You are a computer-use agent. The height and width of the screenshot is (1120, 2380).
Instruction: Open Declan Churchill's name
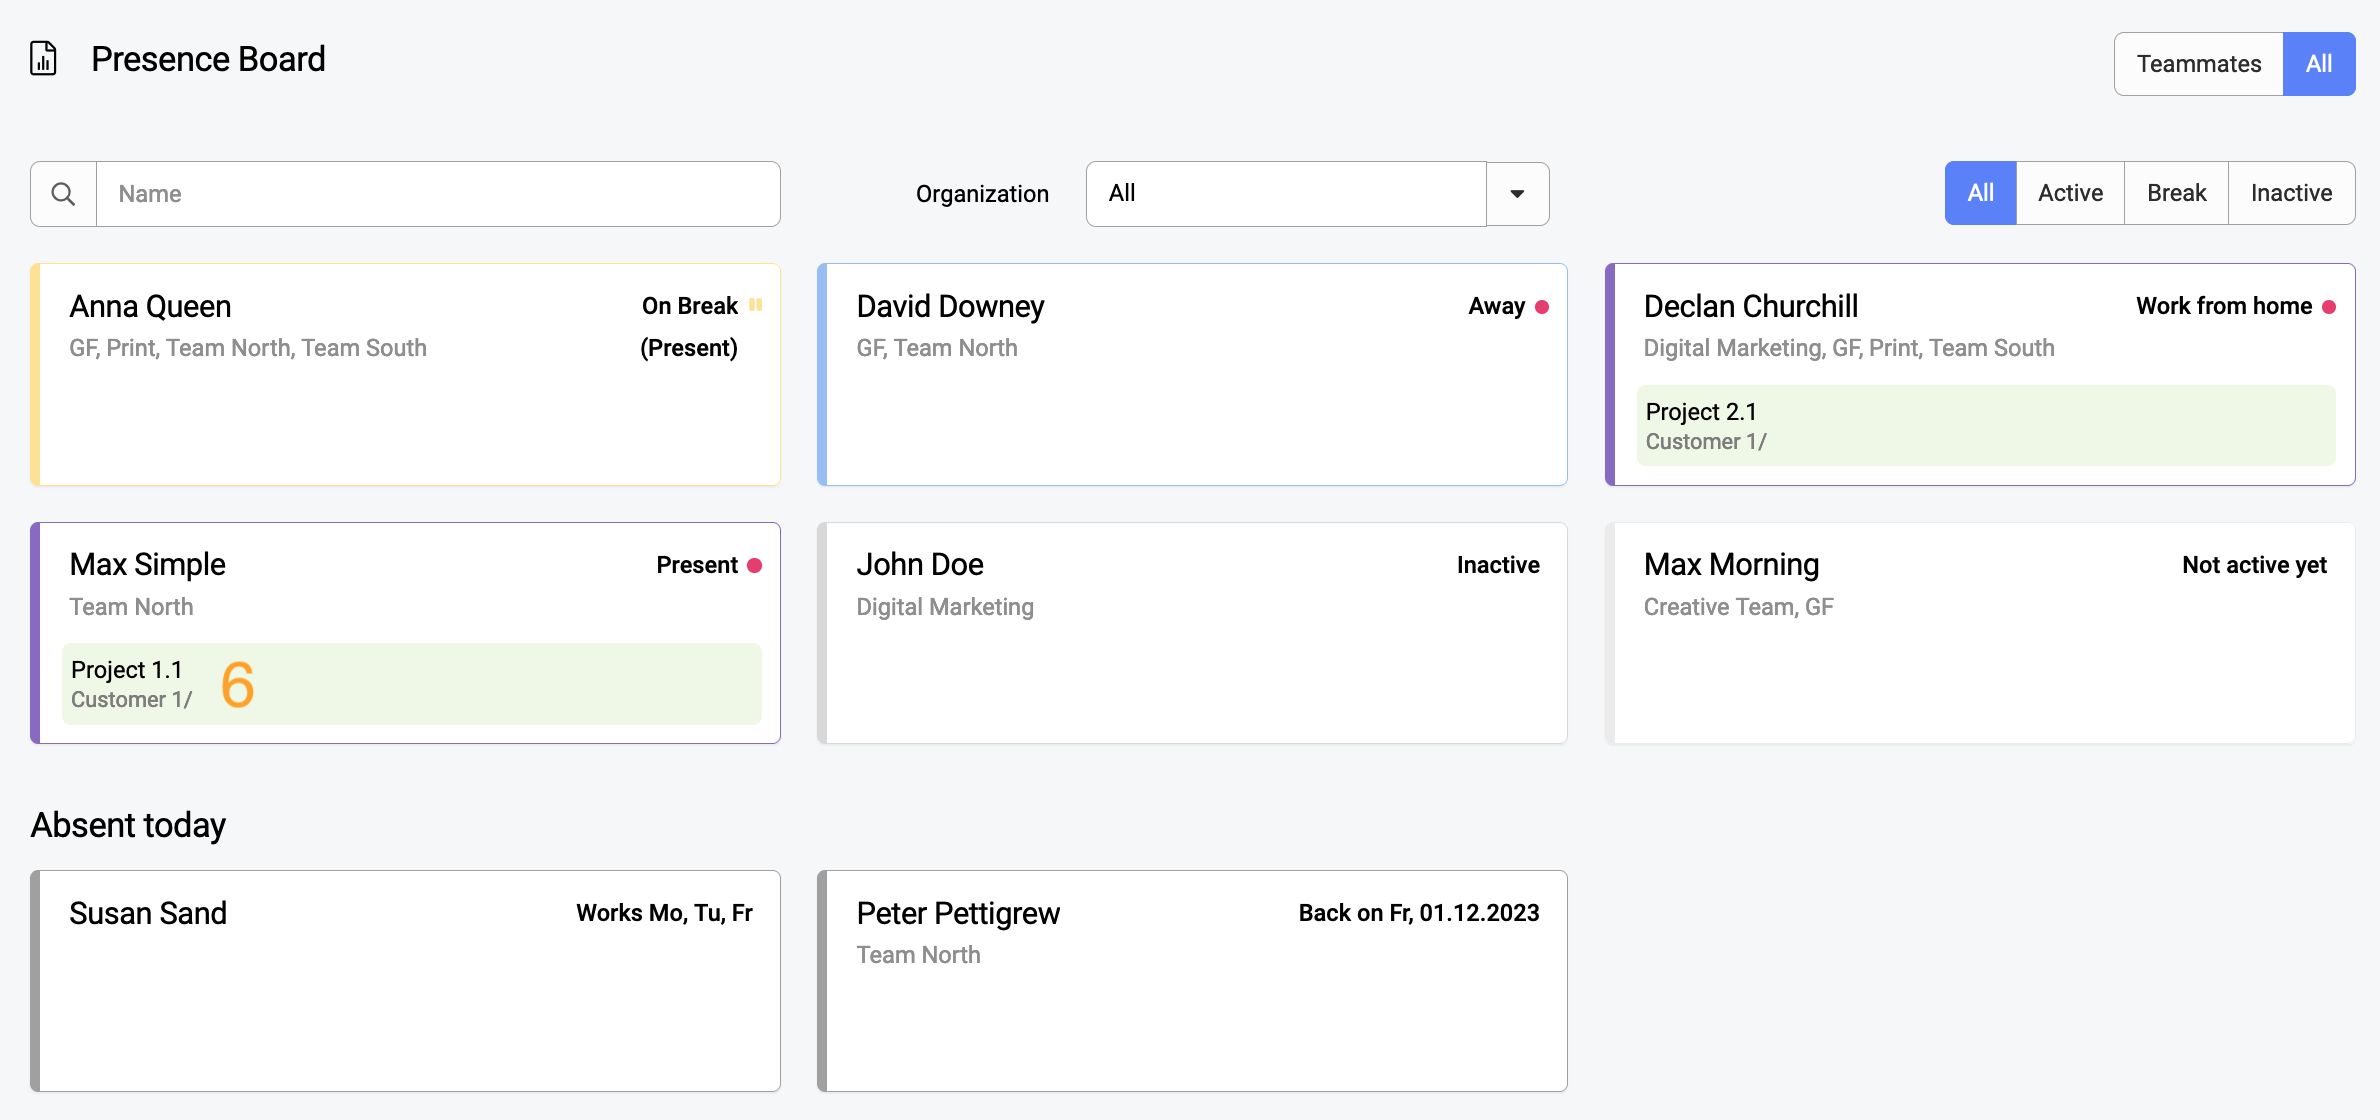click(x=1750, y=306)
